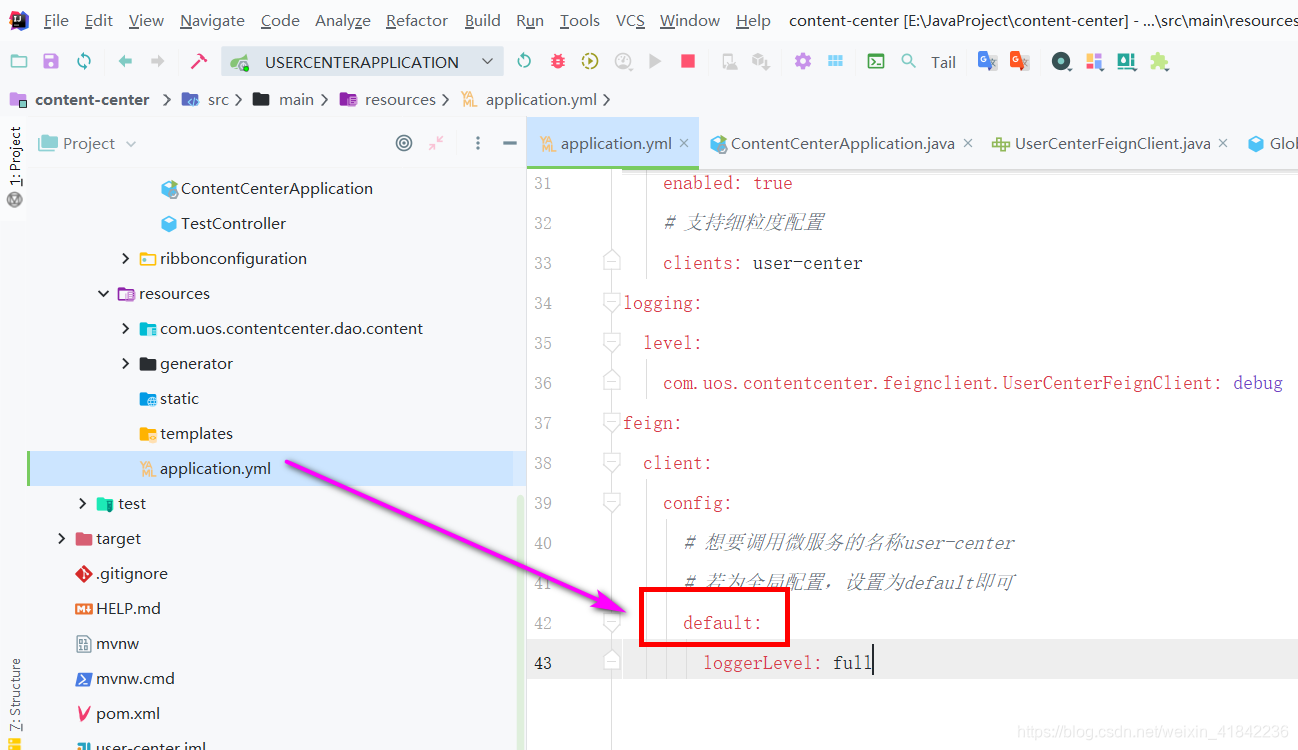Close the UserCenterFeignClient.java tab
1298x750 pixels.
(1222, 143)
